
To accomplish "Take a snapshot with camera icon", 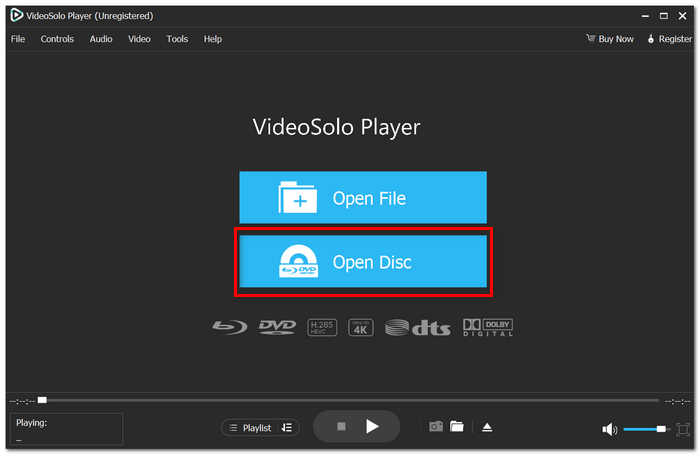I will (x=436, y=427).
